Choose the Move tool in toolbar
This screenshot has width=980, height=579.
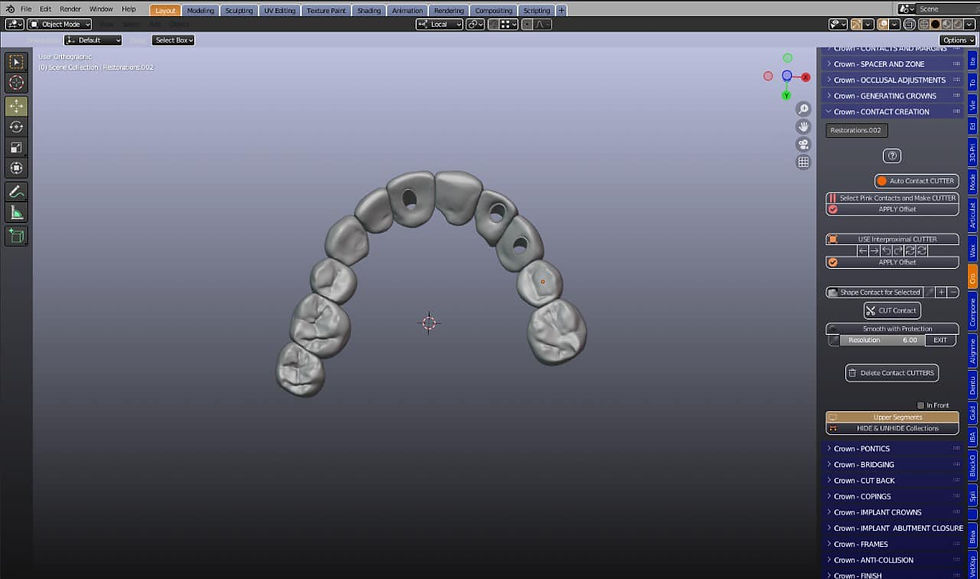[x=16, y=106]
